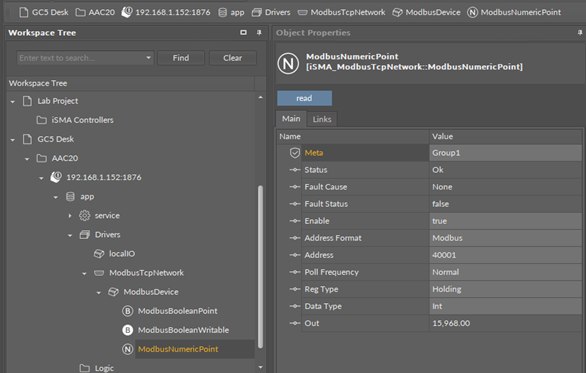Select the Main tab

291,119
